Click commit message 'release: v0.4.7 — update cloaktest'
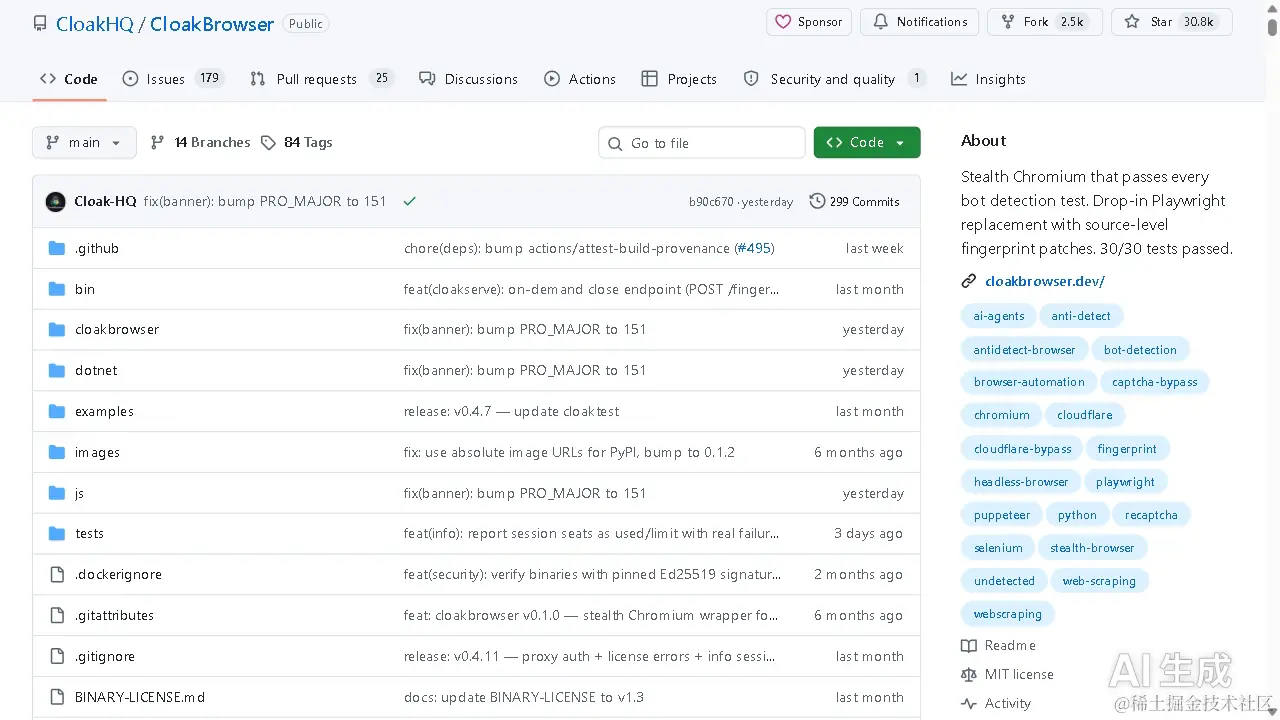This screenshot has height=720, width=1280. [512, 411]
